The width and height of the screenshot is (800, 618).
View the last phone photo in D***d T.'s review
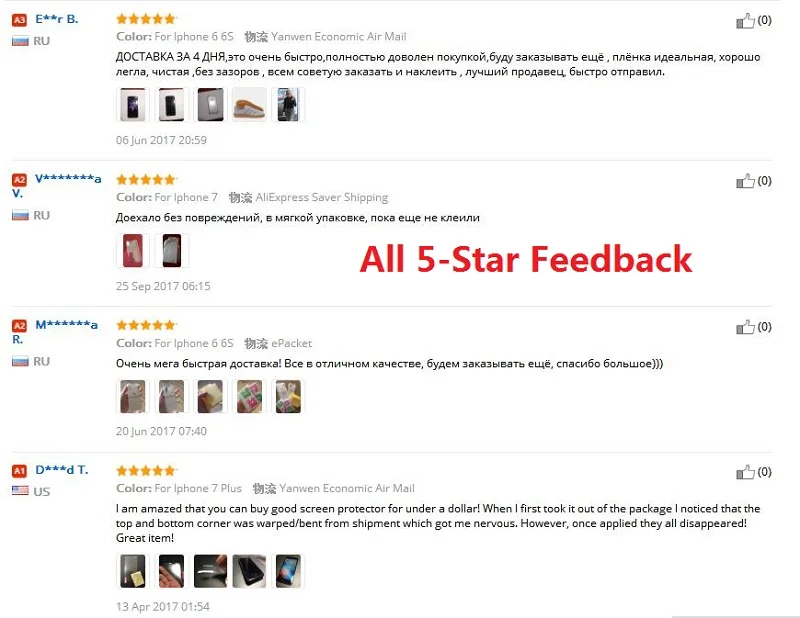(x=288, y=571)
